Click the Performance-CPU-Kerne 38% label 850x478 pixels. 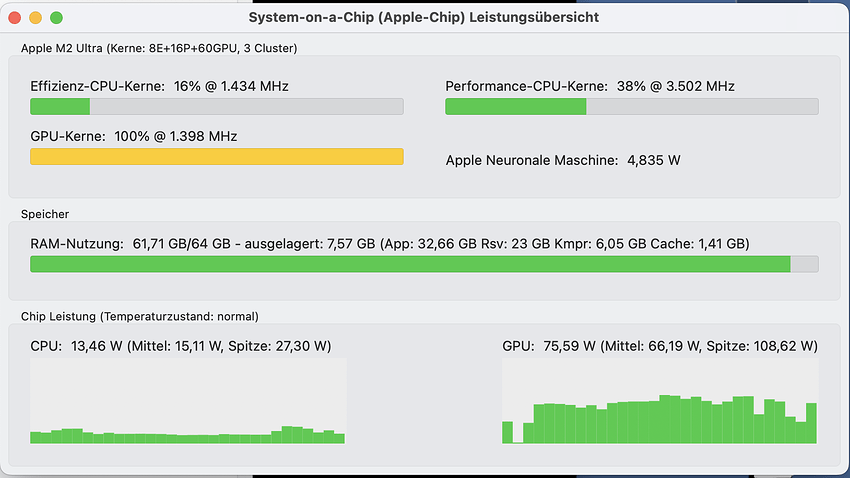[x=590, y=86]
